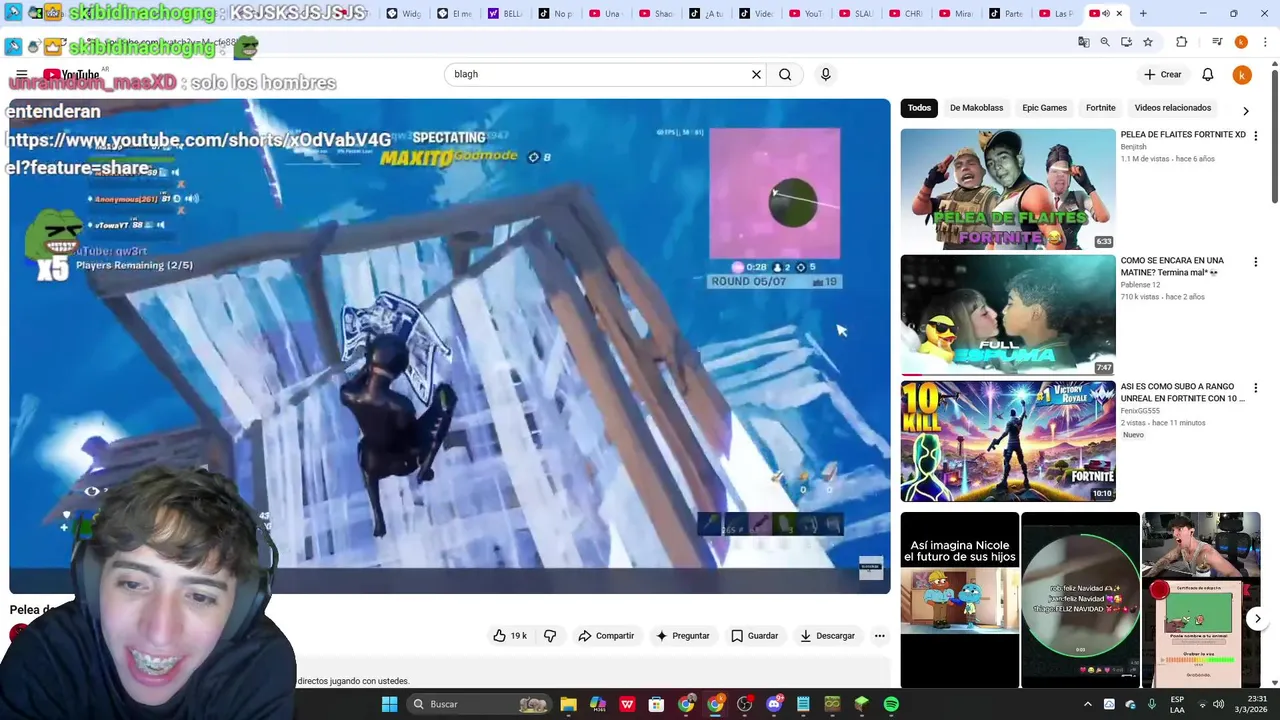The image size is (1280, 720).
Task: Open YouTube notifications bell
Action: 1207,74
